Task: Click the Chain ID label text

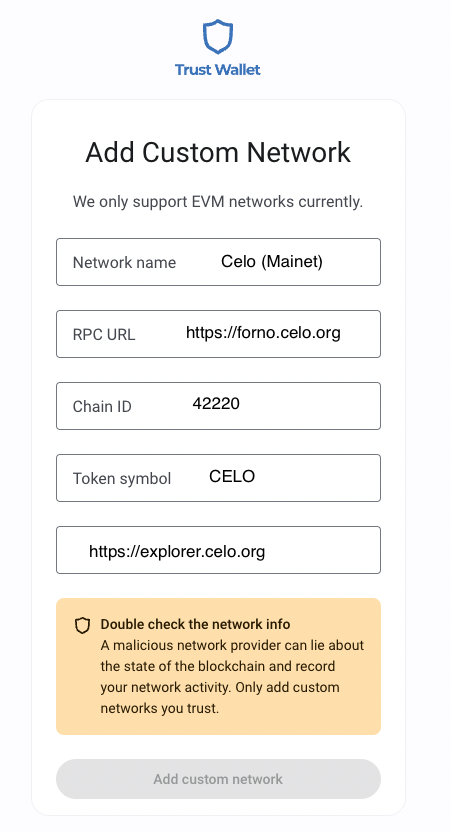Action: (x=102, y=407)
